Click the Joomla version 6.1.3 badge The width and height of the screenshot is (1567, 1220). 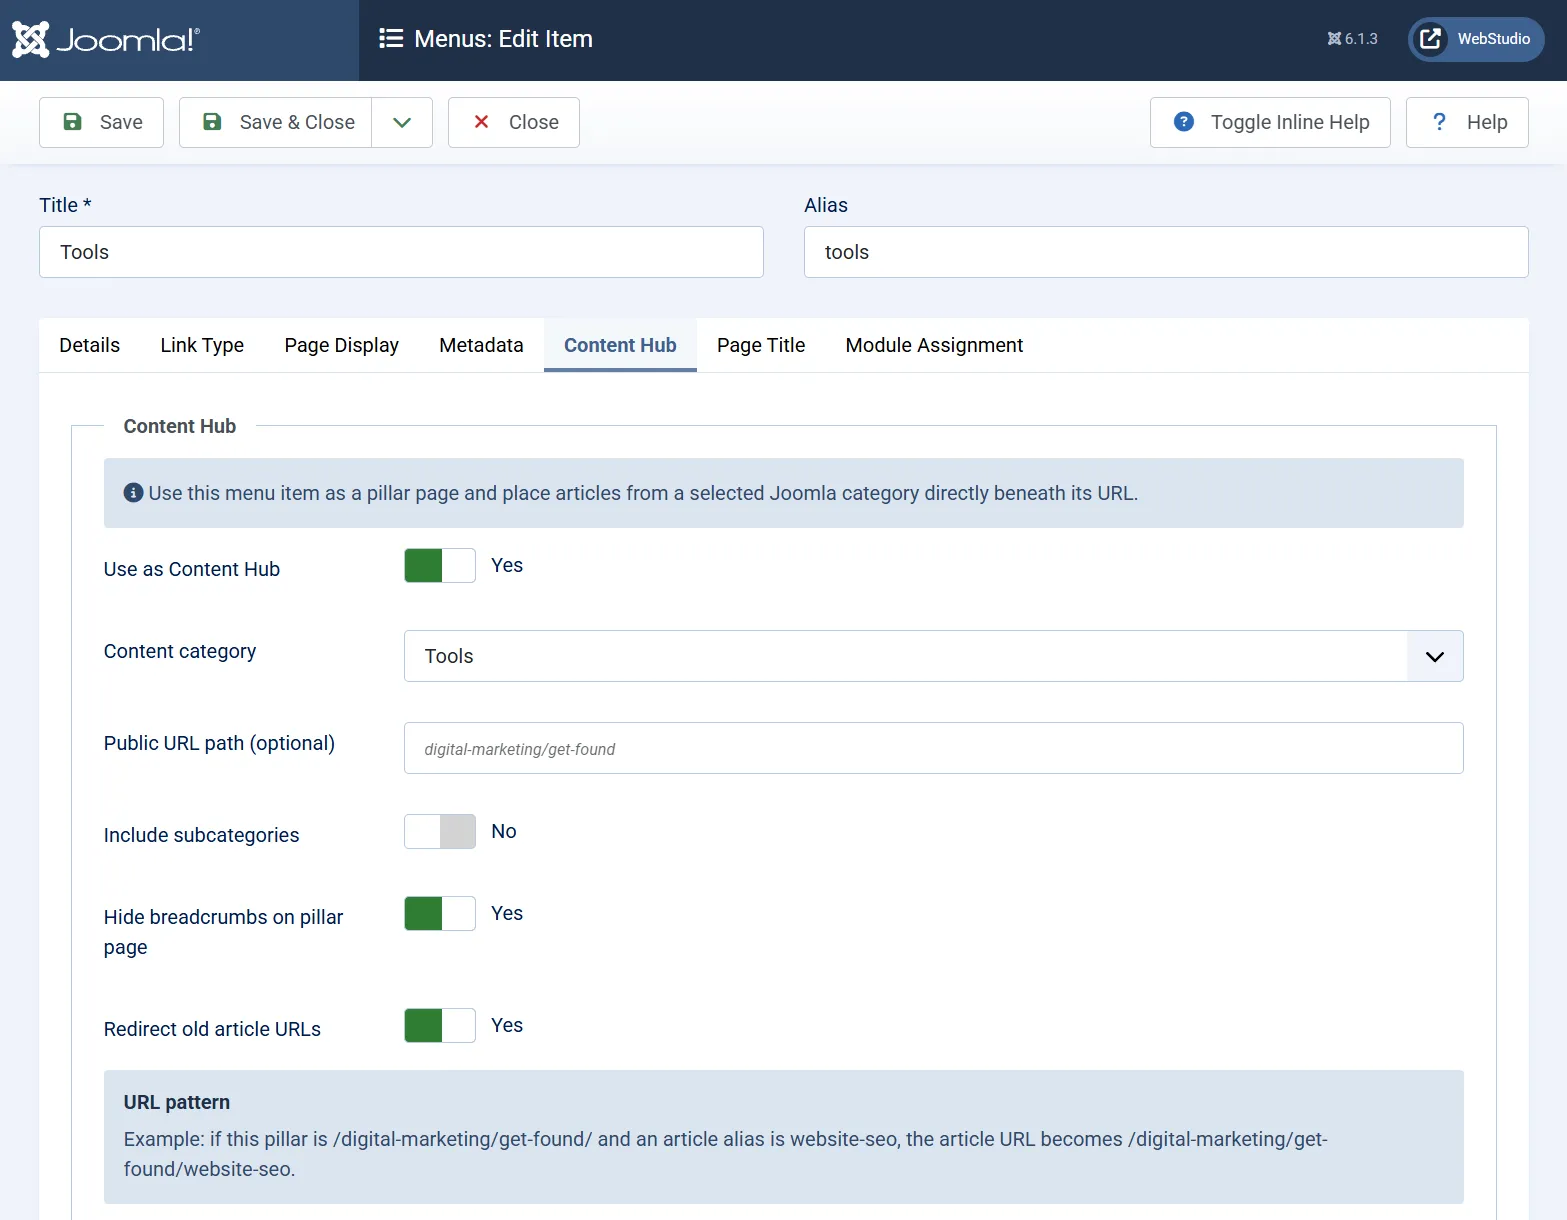(x=1352, y=39)
